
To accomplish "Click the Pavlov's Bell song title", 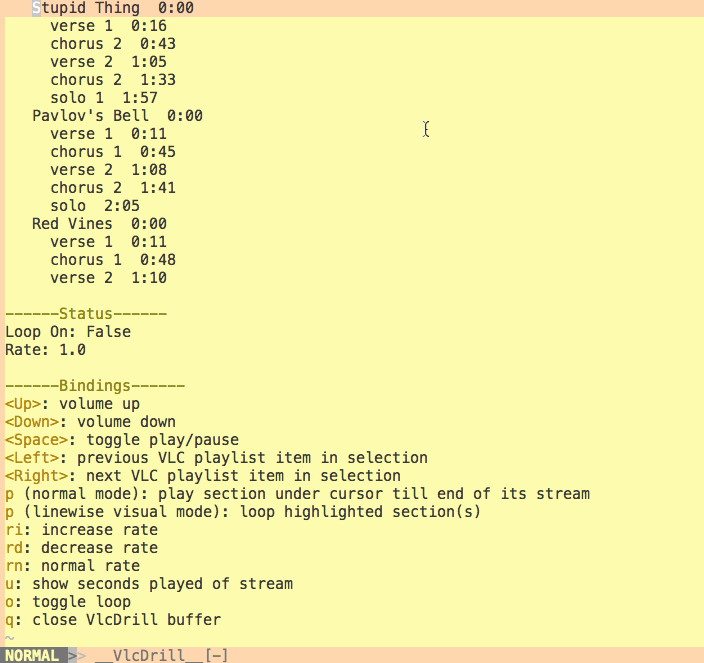I will [x=117, y=116].
